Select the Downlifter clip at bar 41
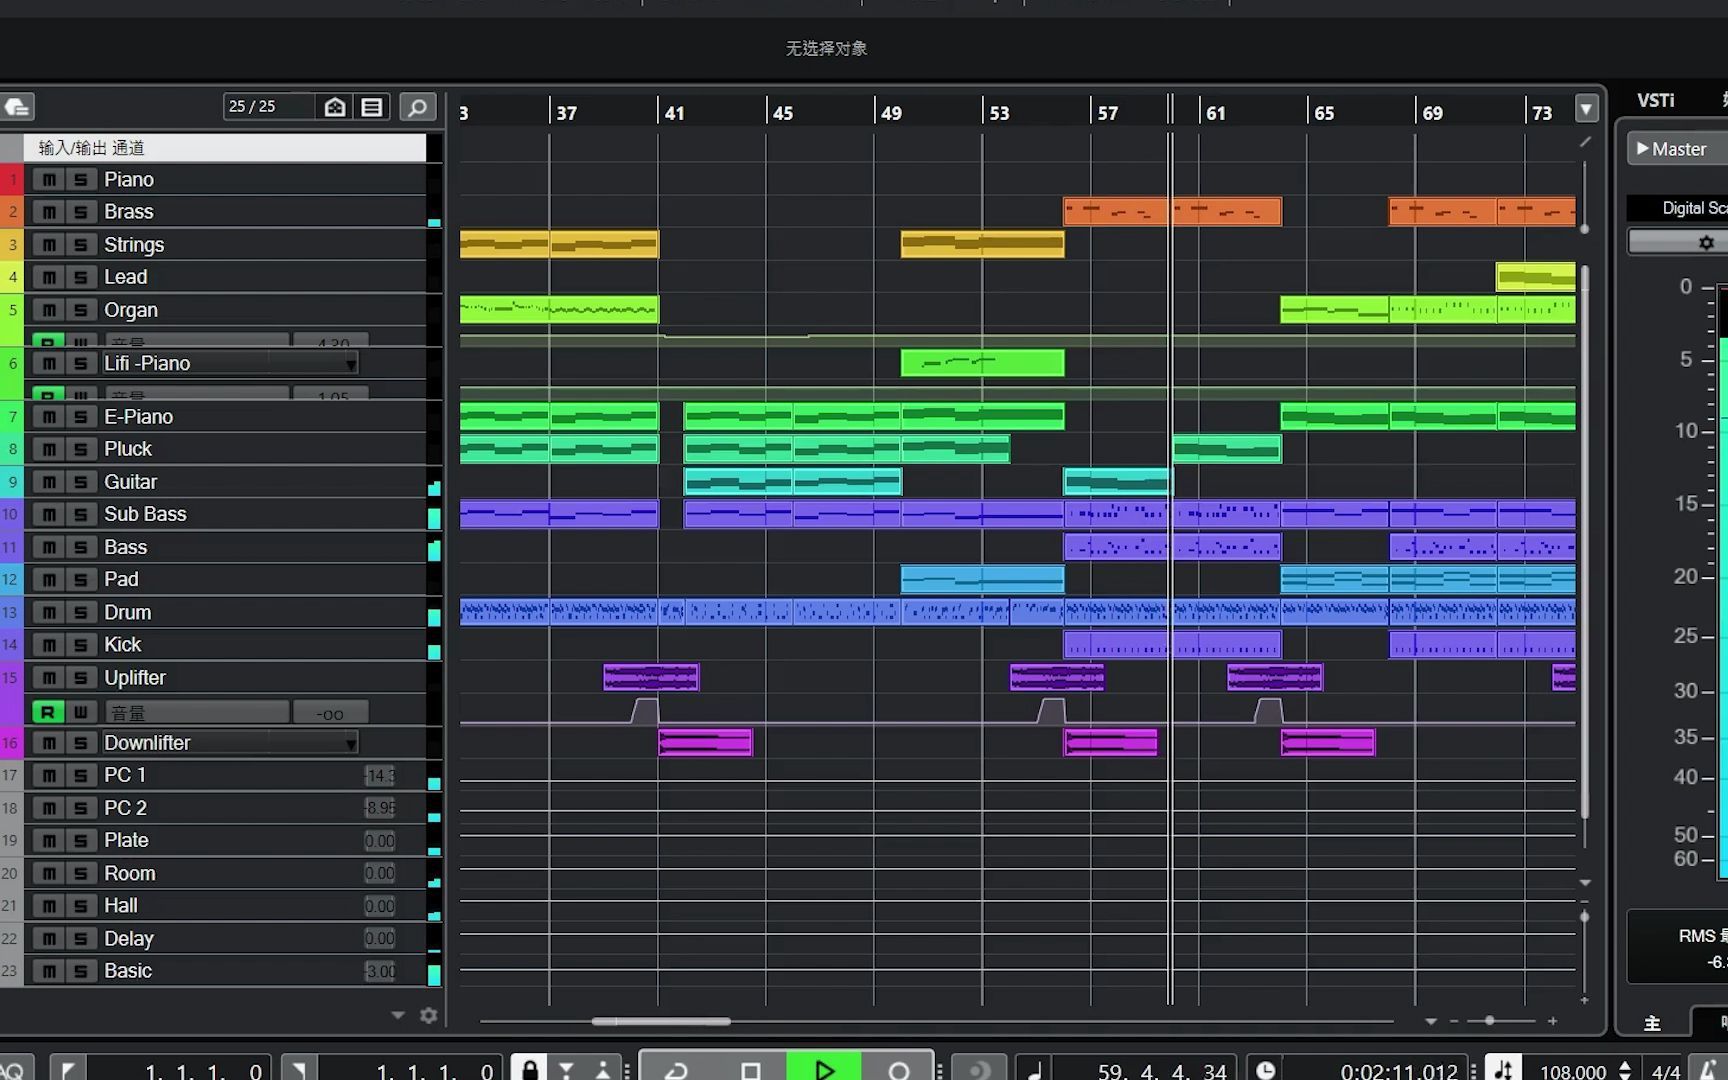This screenshot has width=1728, height=1080. tap(705, 742)
